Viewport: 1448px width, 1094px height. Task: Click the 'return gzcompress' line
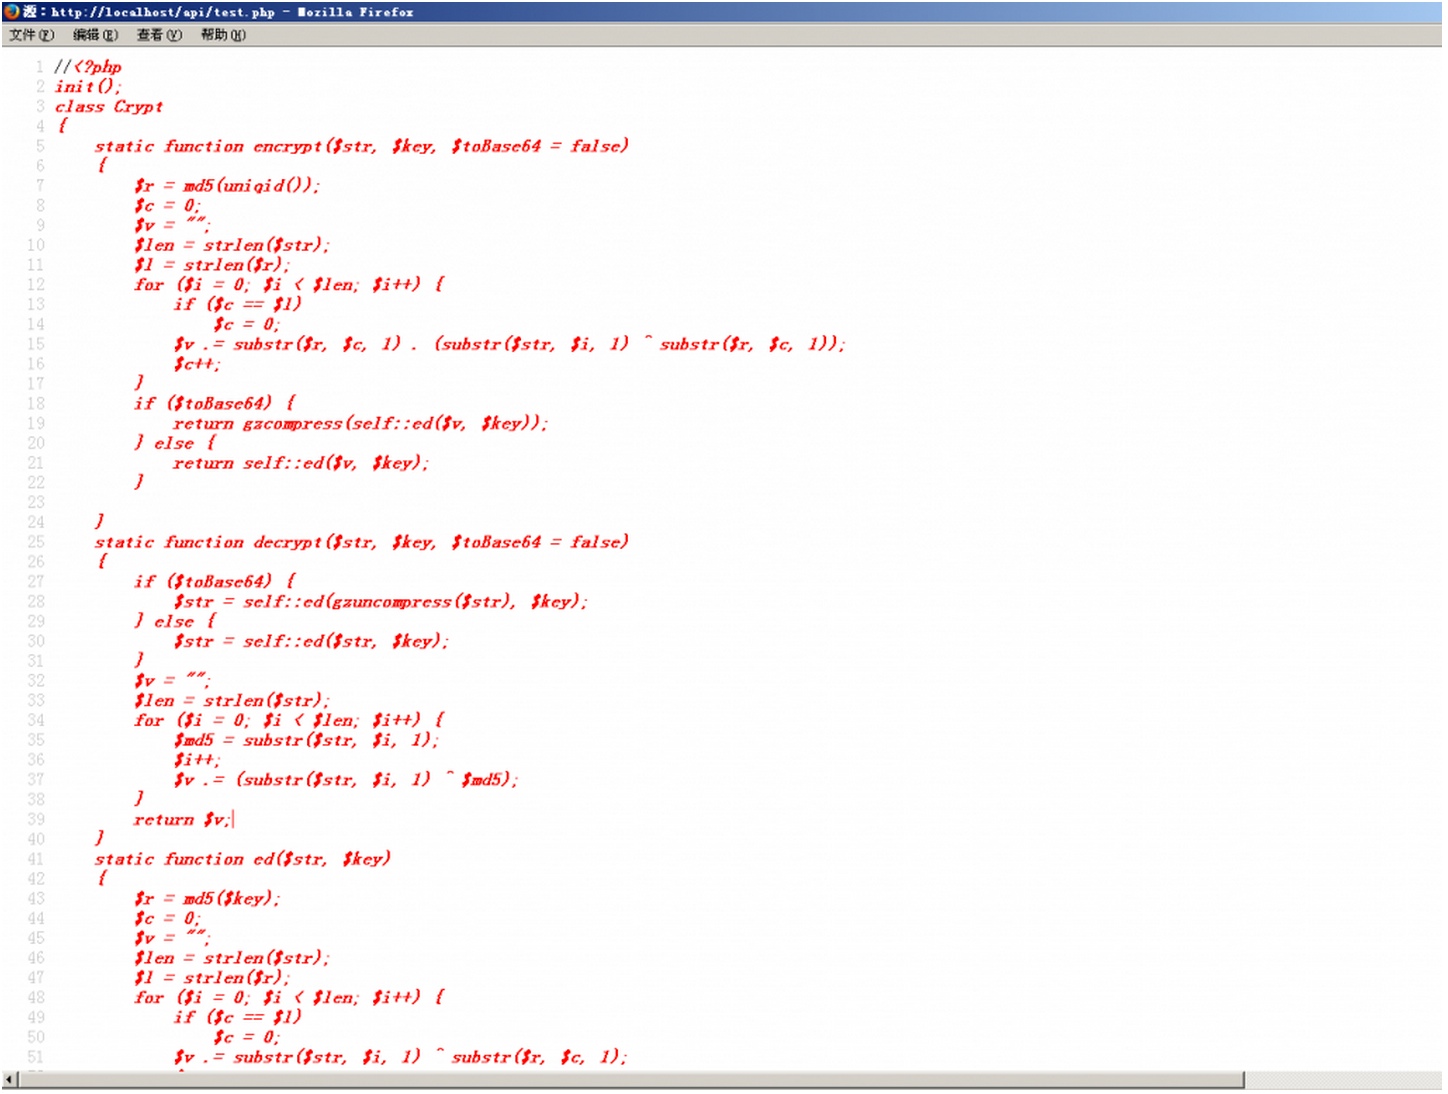[x=361, y=424]
